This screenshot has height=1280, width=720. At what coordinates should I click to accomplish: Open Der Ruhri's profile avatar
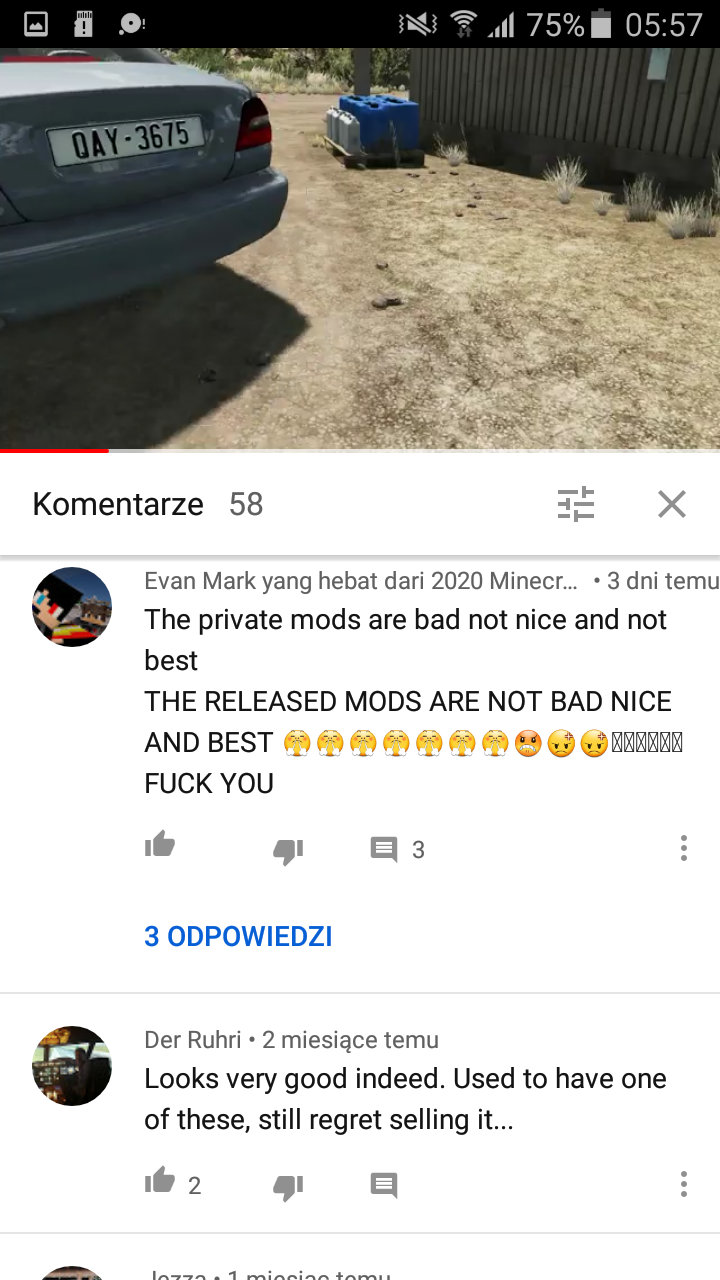[x=72, y=1065]
